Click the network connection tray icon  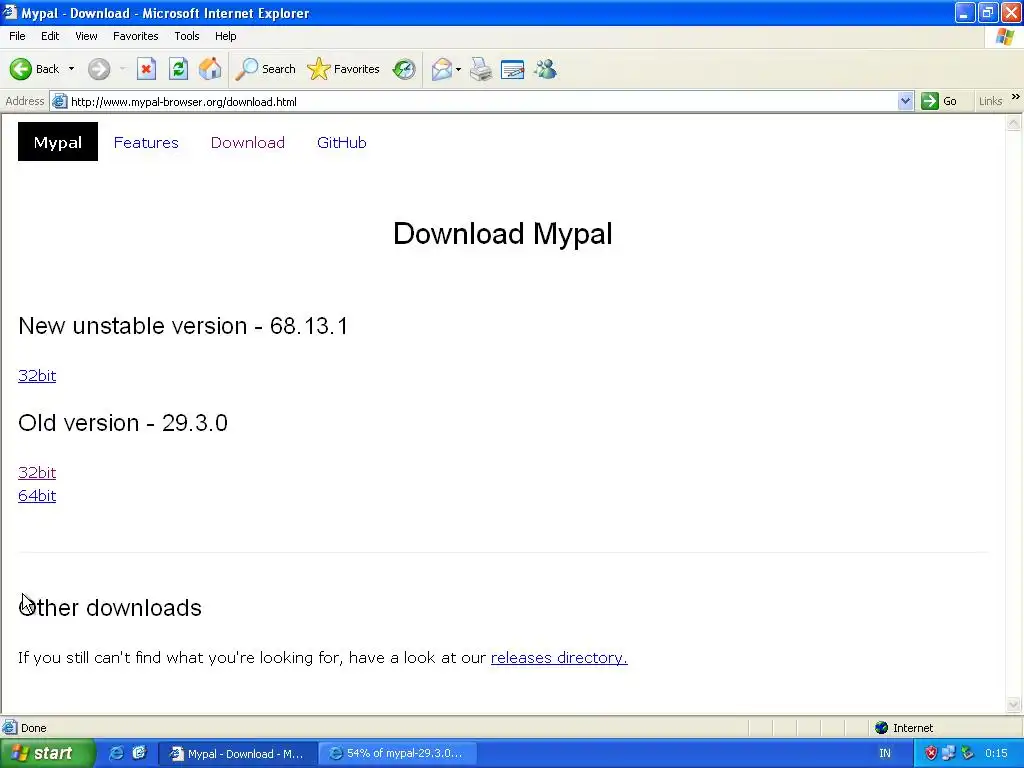(x=949, y=753)
